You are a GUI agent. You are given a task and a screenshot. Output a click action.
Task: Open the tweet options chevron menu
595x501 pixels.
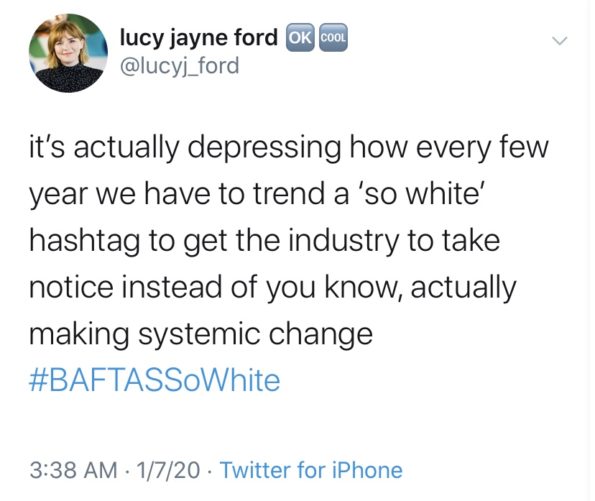(x=559, y=40)
